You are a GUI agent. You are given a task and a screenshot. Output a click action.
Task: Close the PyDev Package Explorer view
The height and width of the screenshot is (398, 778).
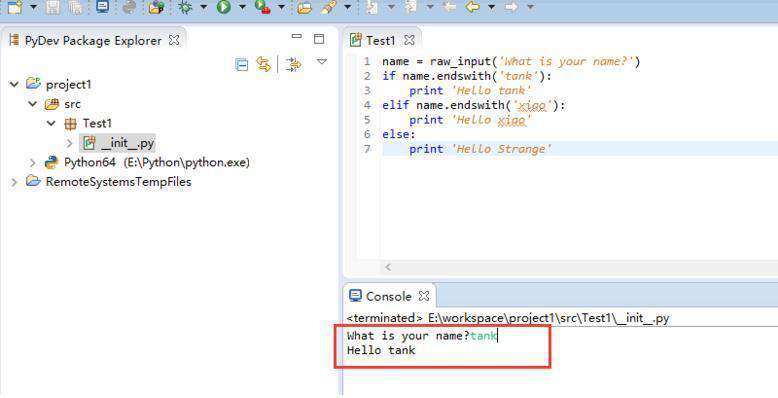(x=174, y=40)
